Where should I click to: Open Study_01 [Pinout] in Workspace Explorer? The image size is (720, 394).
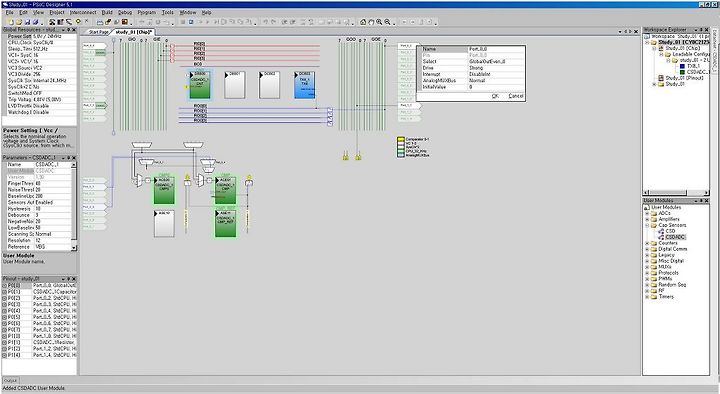pyautogui.click(x=684, y=78)
